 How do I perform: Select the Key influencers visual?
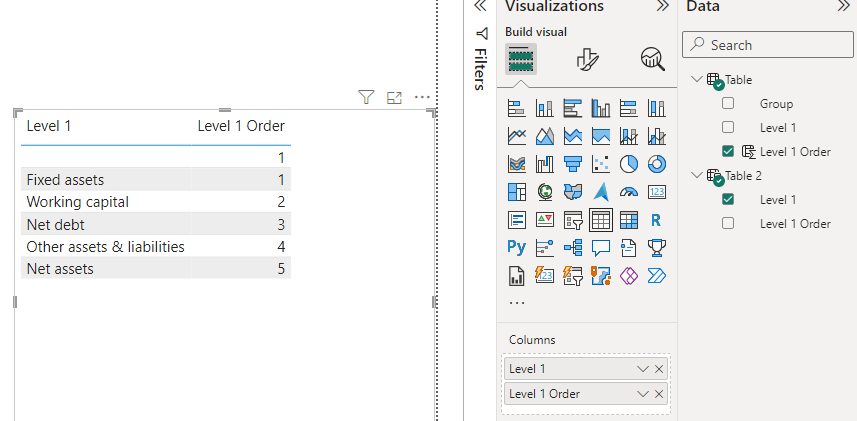544,248
